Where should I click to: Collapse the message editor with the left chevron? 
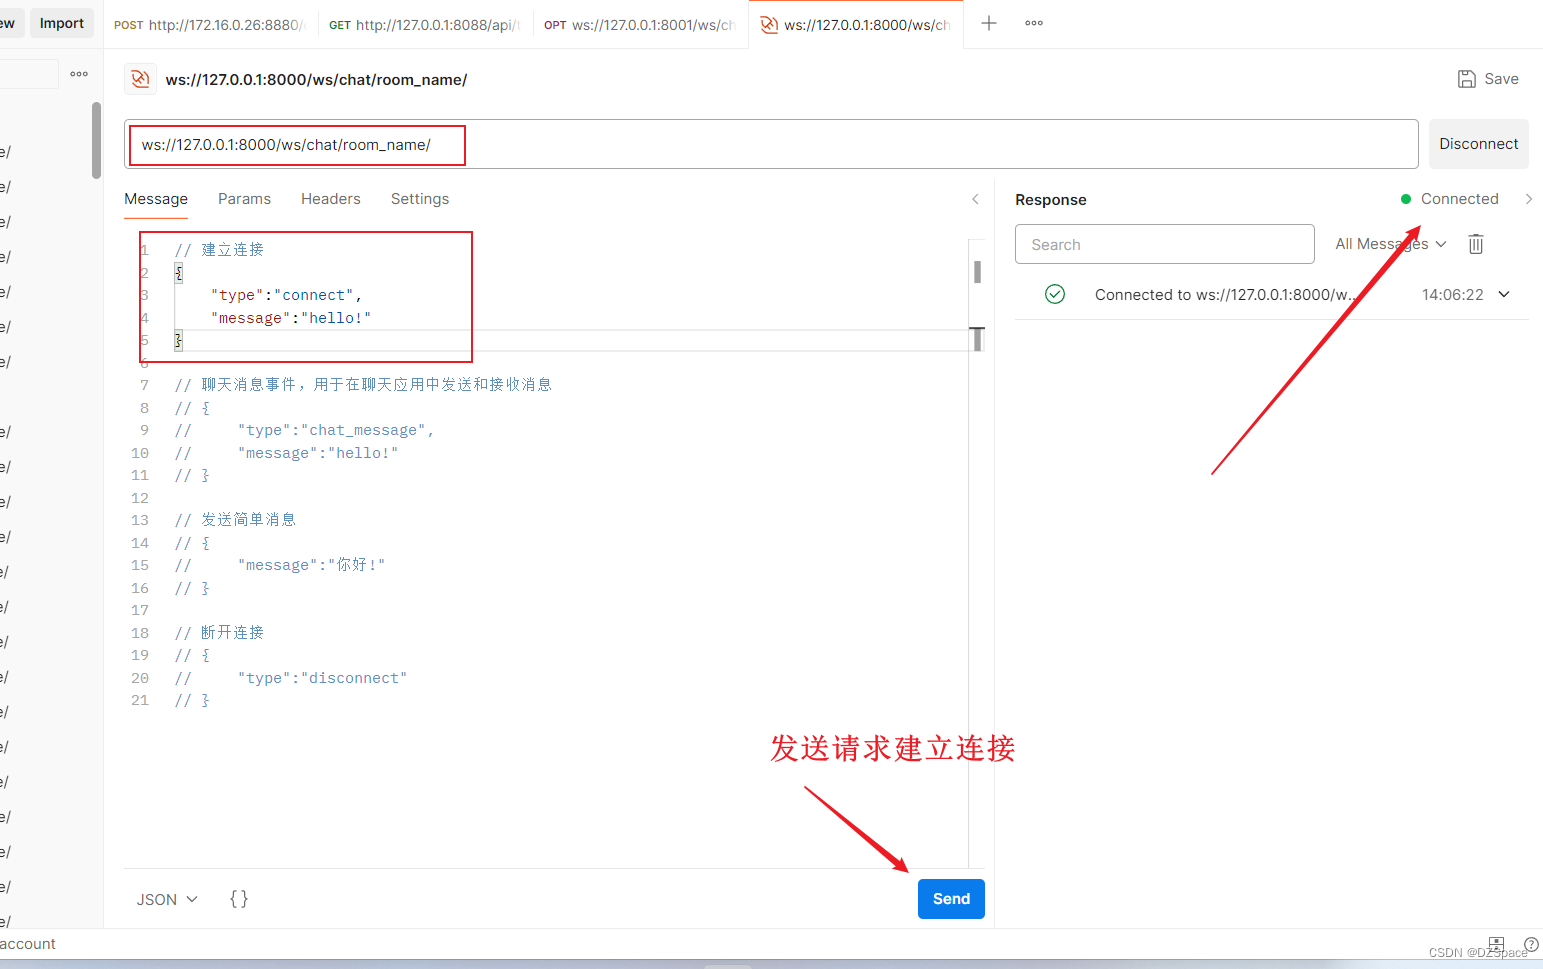975,198
